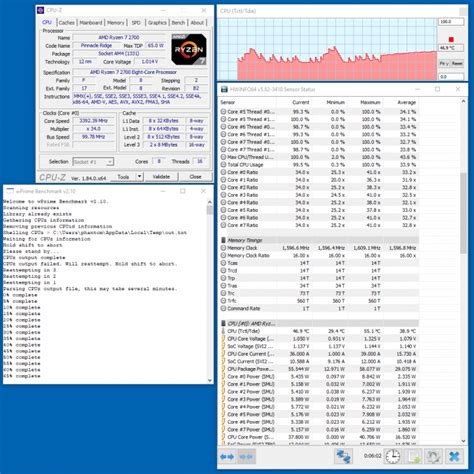Click the Tools button in CPU-Z
This screenshot has width=474, height=474.
point(123,177)
